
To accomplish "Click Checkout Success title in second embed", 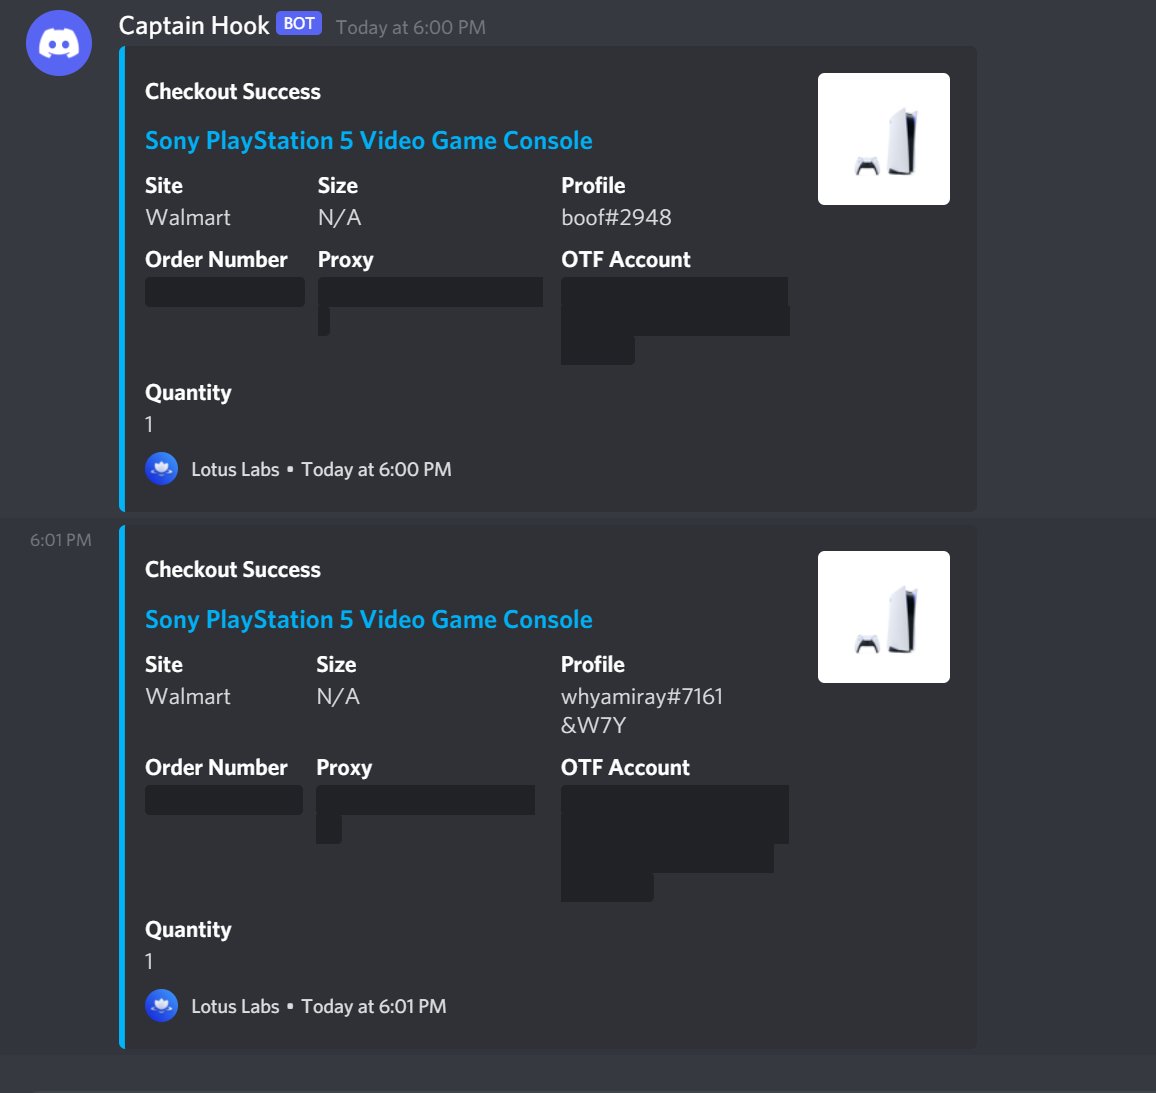I will coord(233,569).
